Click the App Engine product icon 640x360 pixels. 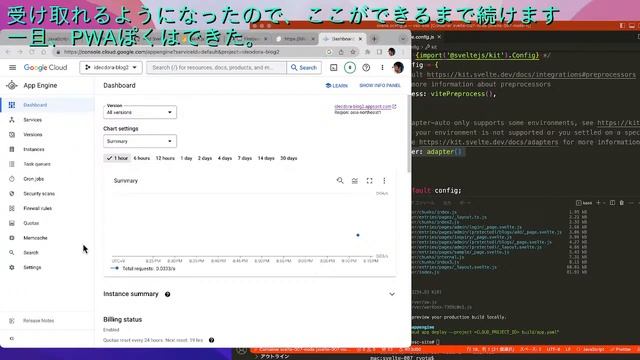point(12,85)
